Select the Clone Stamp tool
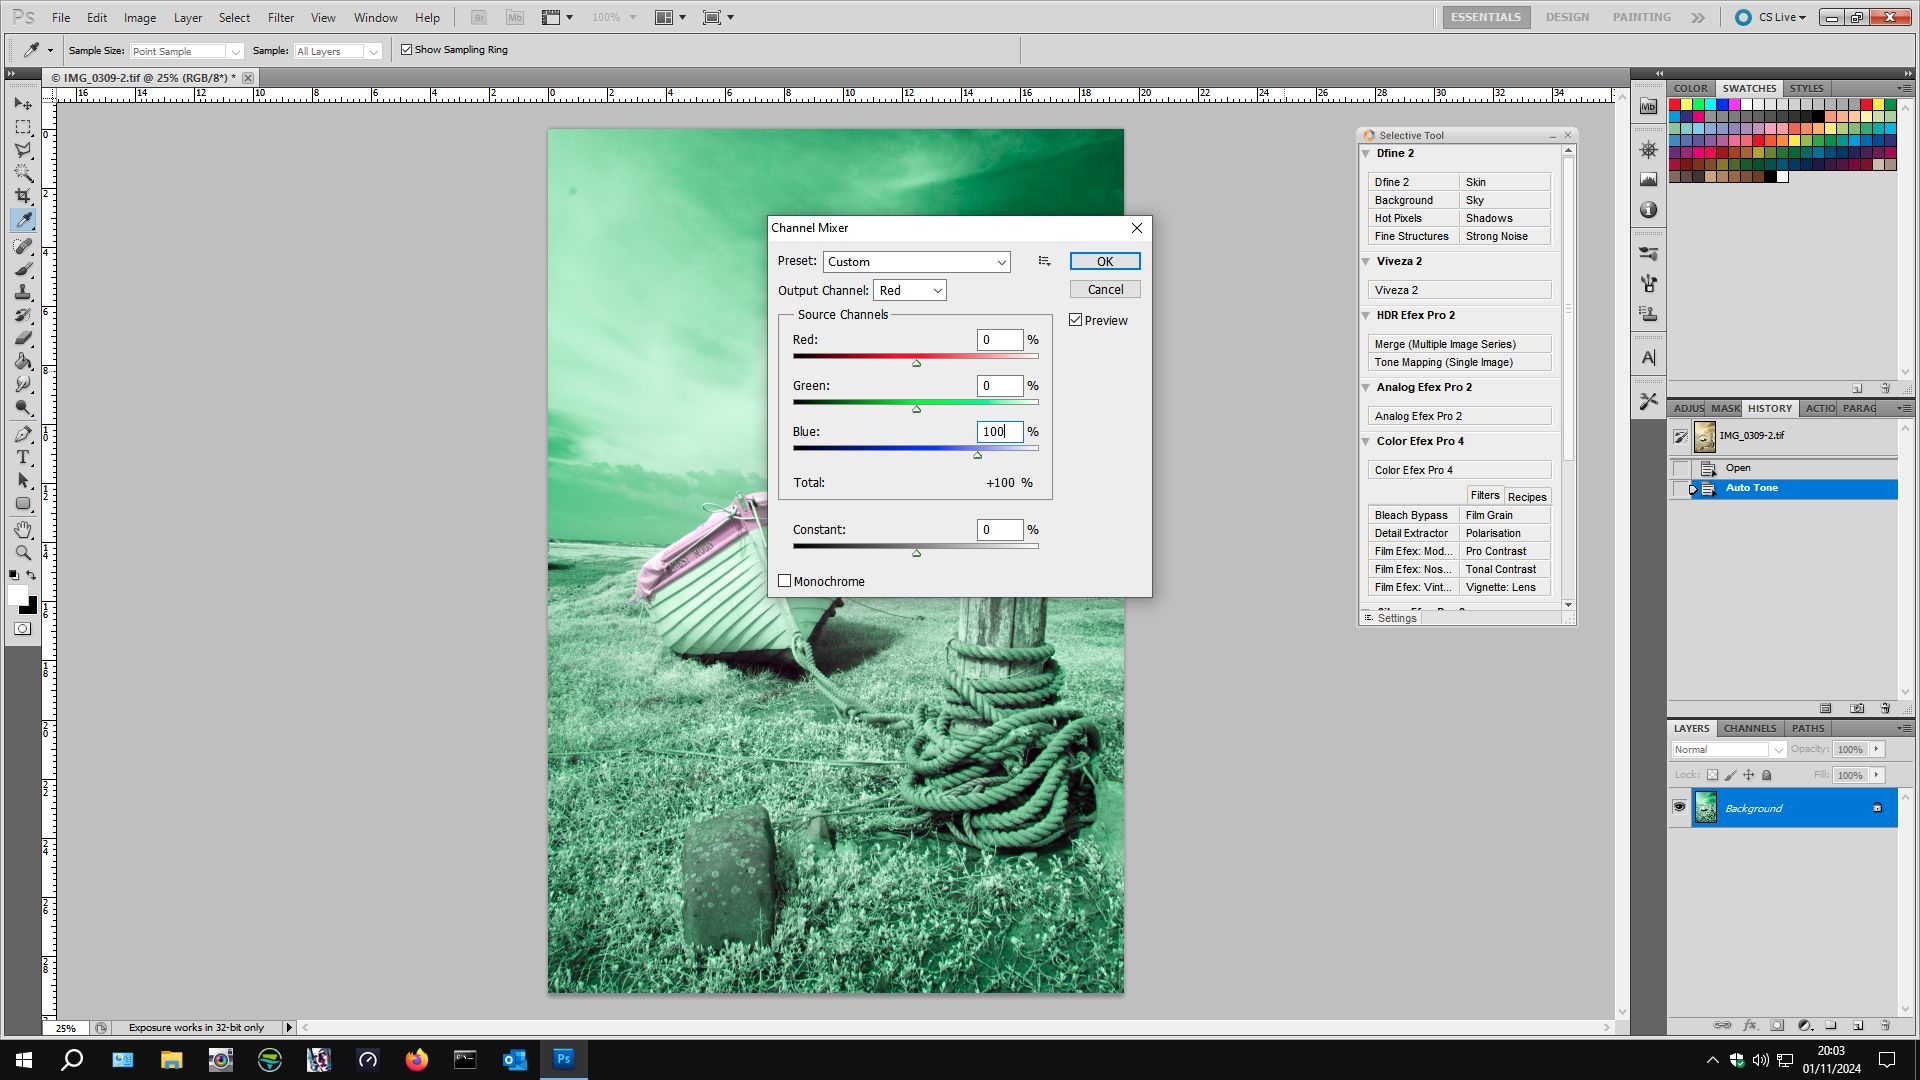 pyautogui.click(x=23, y=292)
